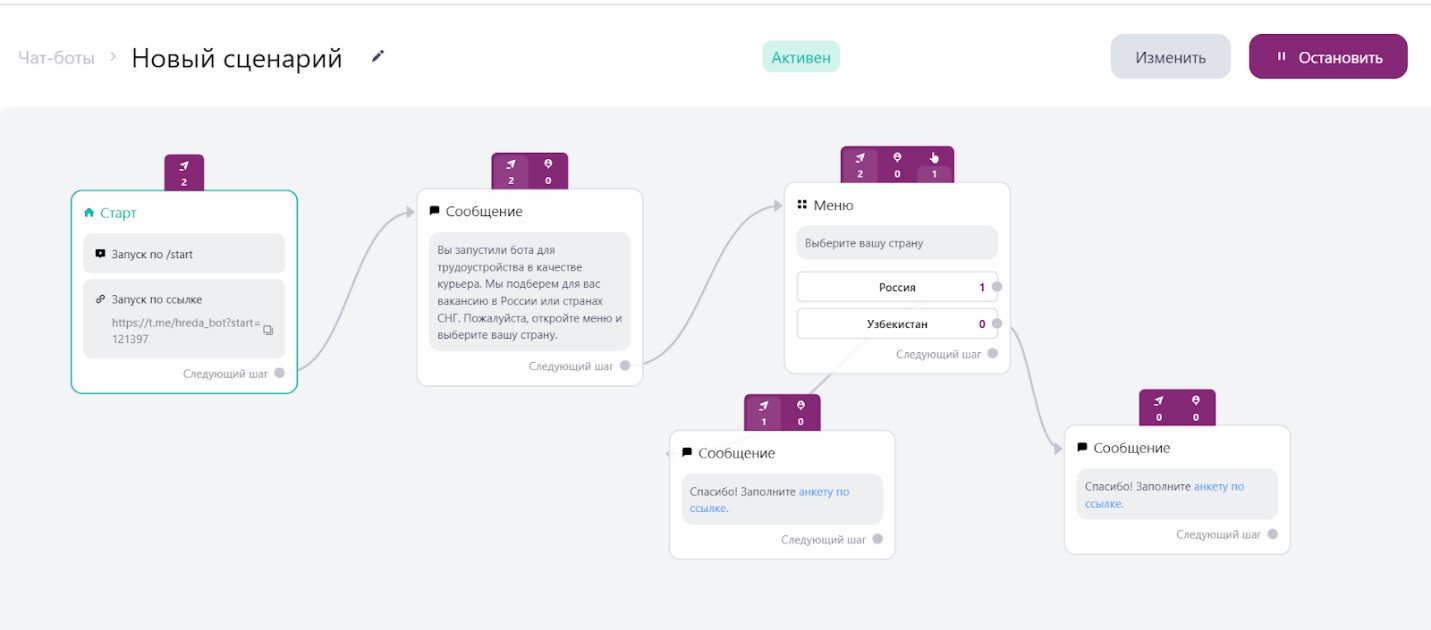The image size is (1431, 630).
Task: Click the Активен status badge
Action: [x=801, y=57]
